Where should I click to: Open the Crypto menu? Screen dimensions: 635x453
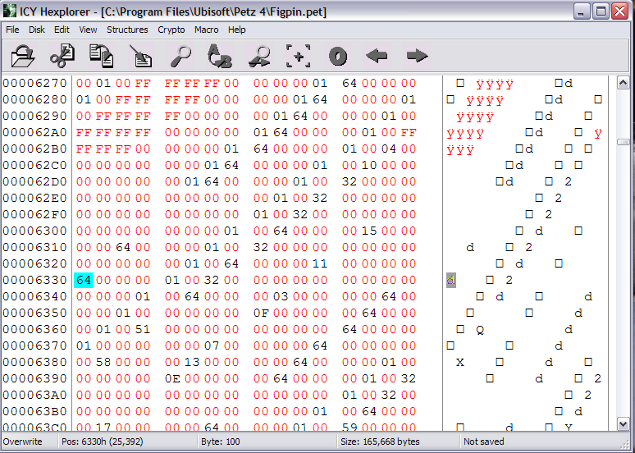pyautogui.click(x=171, y=30)
